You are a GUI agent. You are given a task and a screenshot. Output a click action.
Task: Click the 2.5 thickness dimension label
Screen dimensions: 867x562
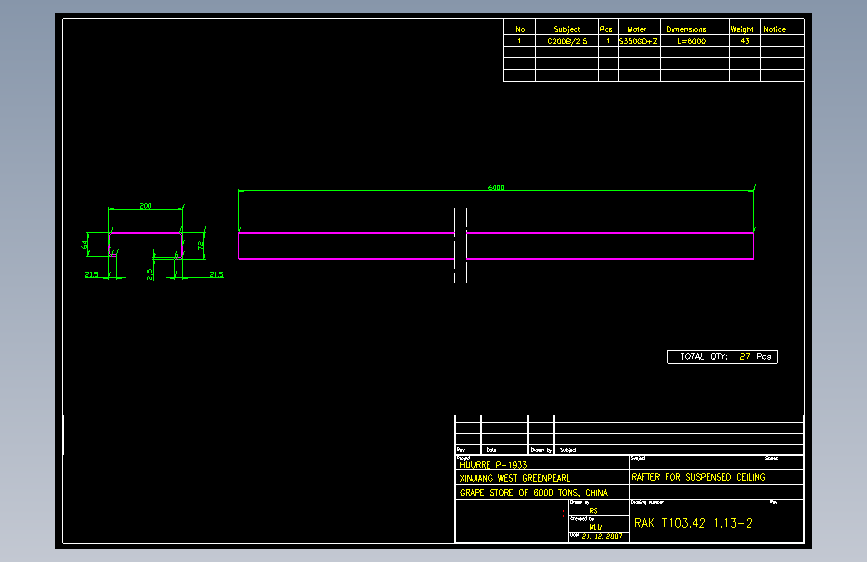pyautogui.click(x=150, y=274)
